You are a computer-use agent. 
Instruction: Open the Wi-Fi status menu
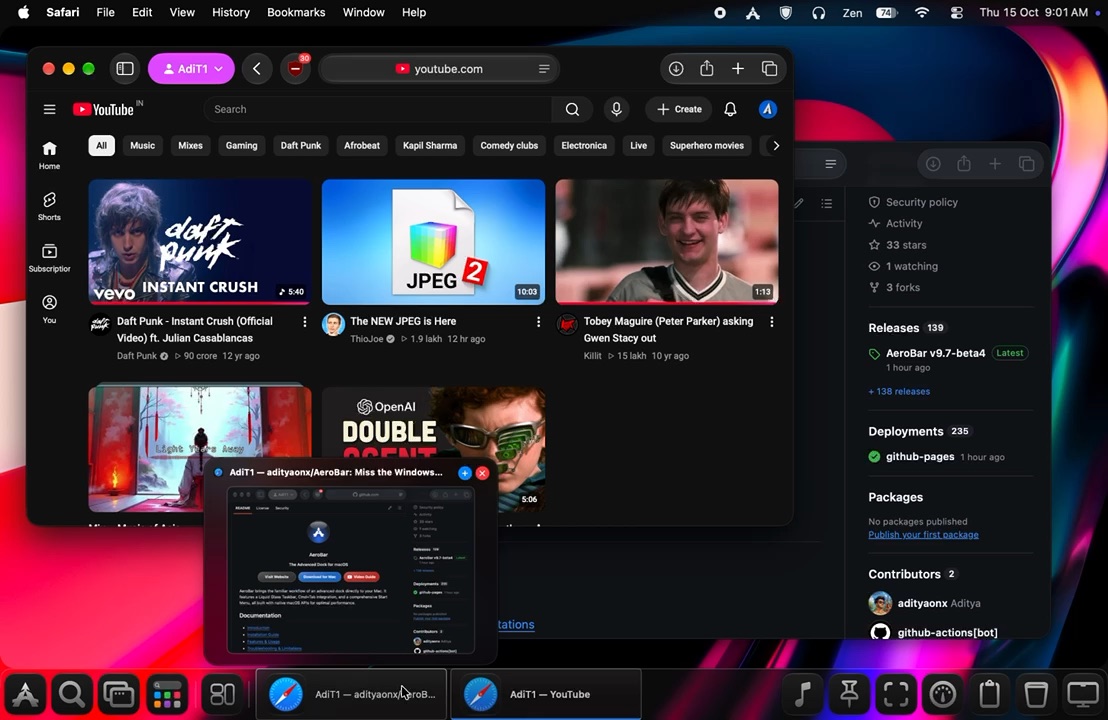point(921,12)
